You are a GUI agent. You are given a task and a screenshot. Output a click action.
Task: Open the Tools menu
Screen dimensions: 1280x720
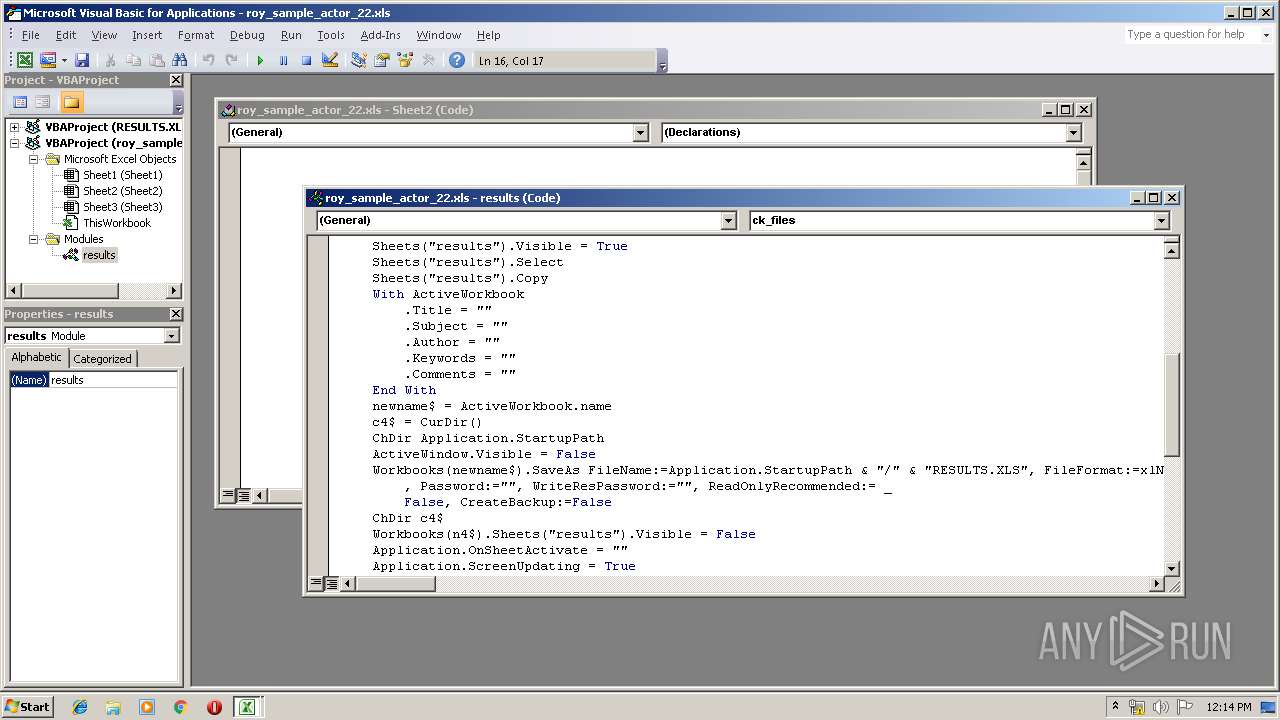point(331,35)
